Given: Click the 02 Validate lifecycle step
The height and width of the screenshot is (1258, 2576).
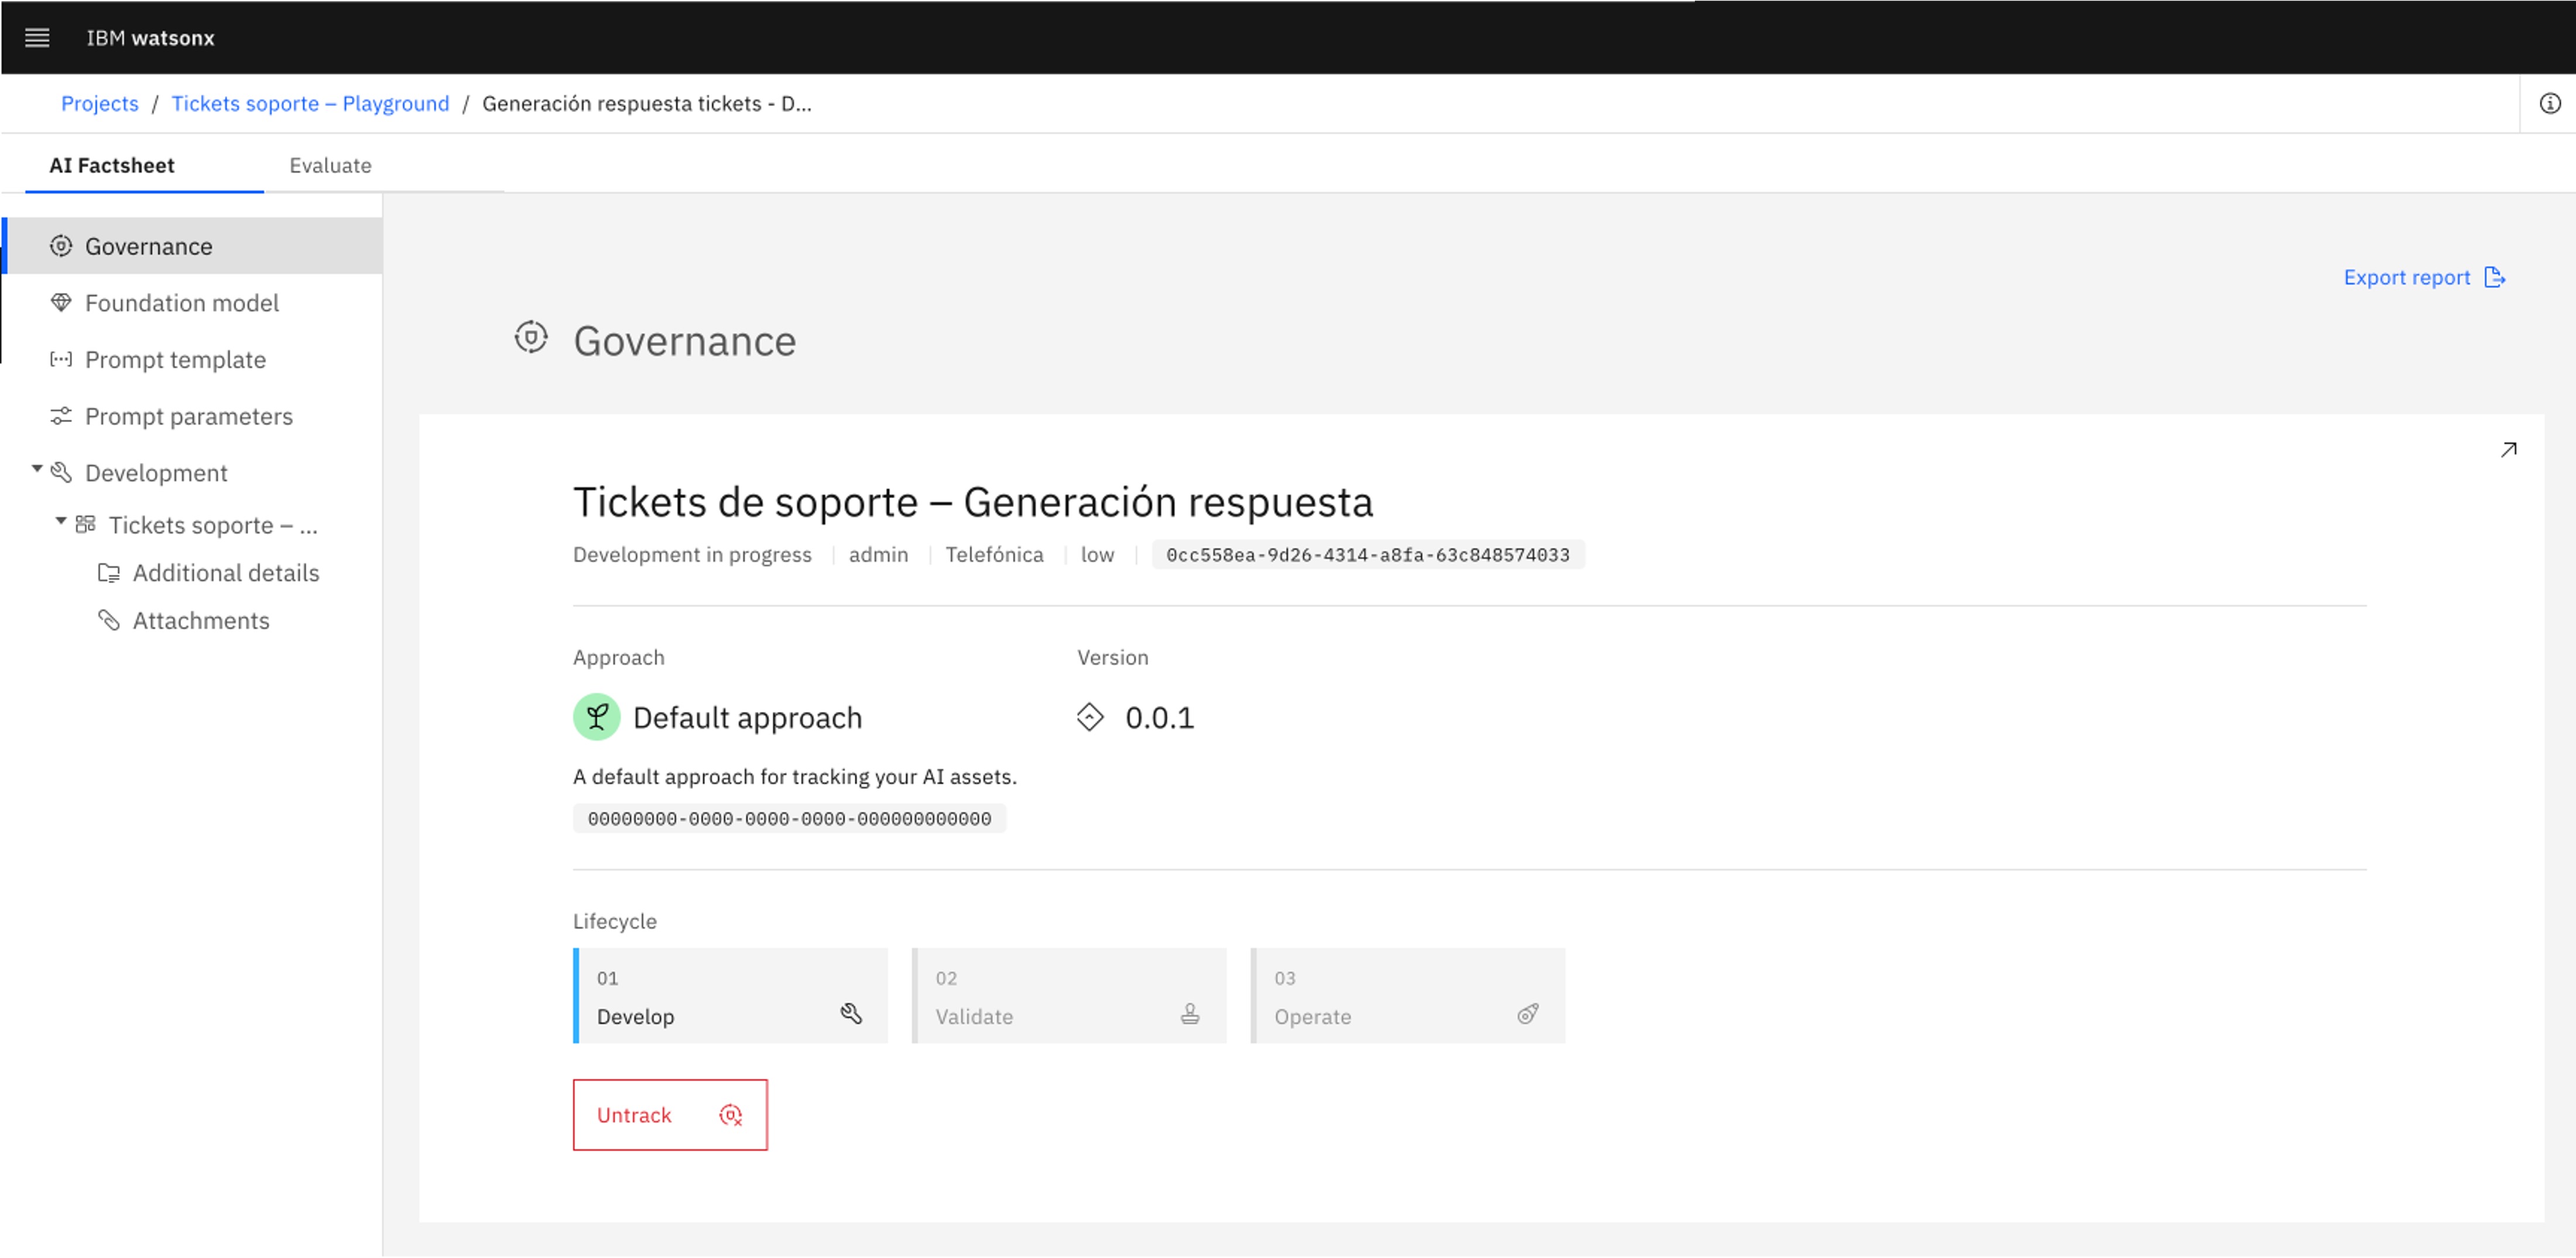Looking at the screenshot, I should tap(1069, 996).
